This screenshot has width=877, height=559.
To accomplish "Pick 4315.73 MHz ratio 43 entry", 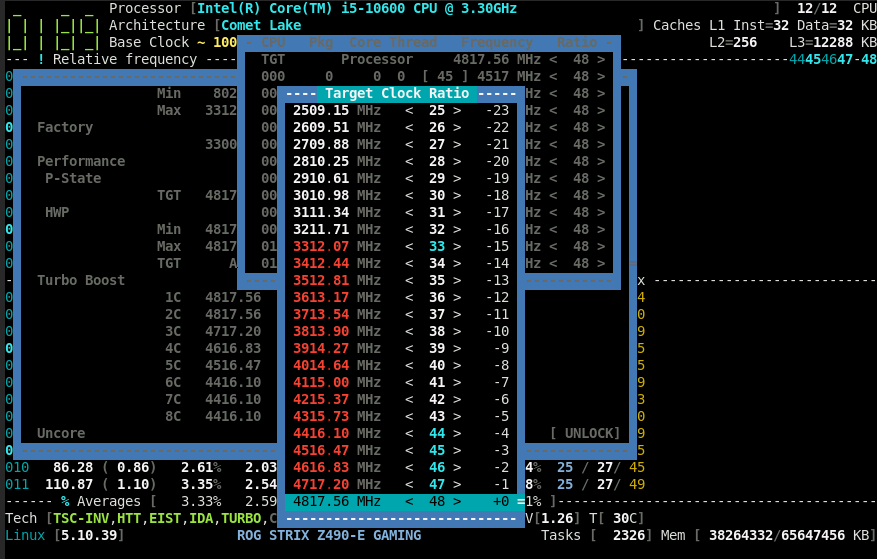I will pyautogui.click(x=401, y=416).
